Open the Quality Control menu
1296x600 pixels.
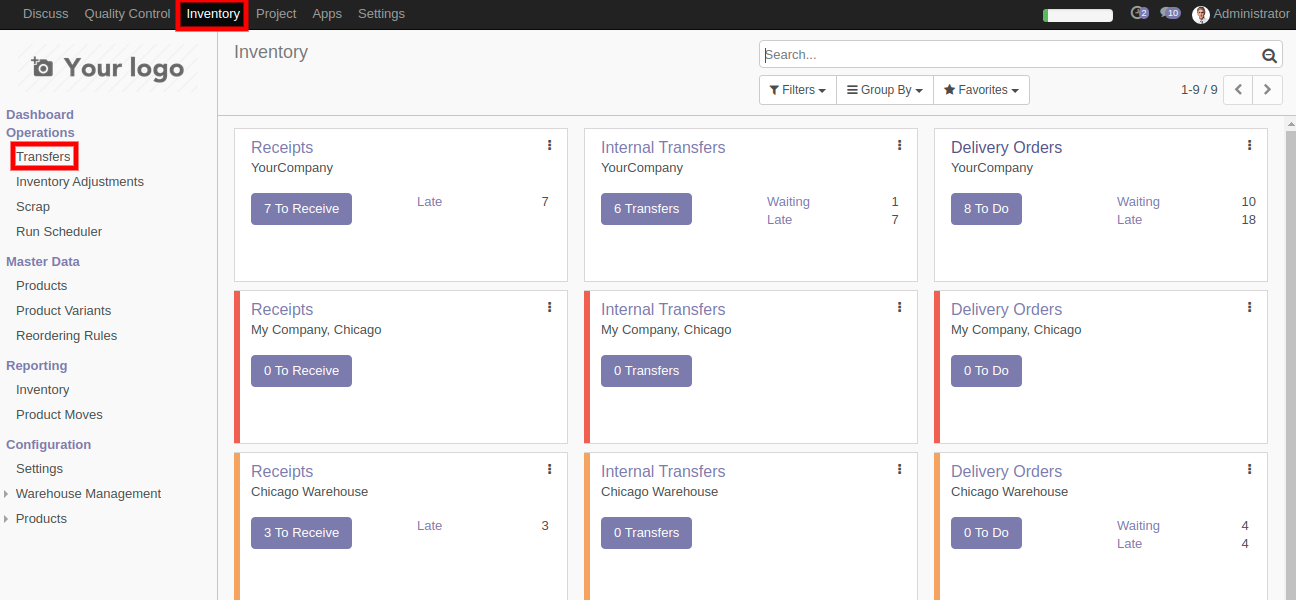(127, 14)
